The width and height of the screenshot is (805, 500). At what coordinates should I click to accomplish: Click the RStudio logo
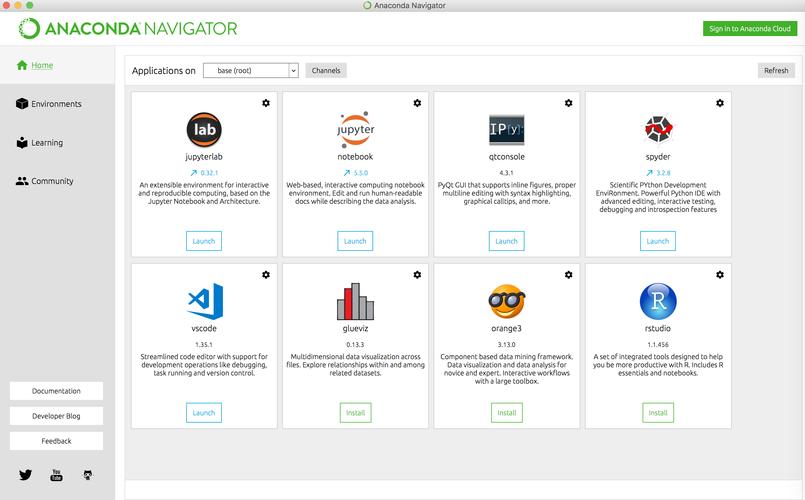(x=658, y=301)
